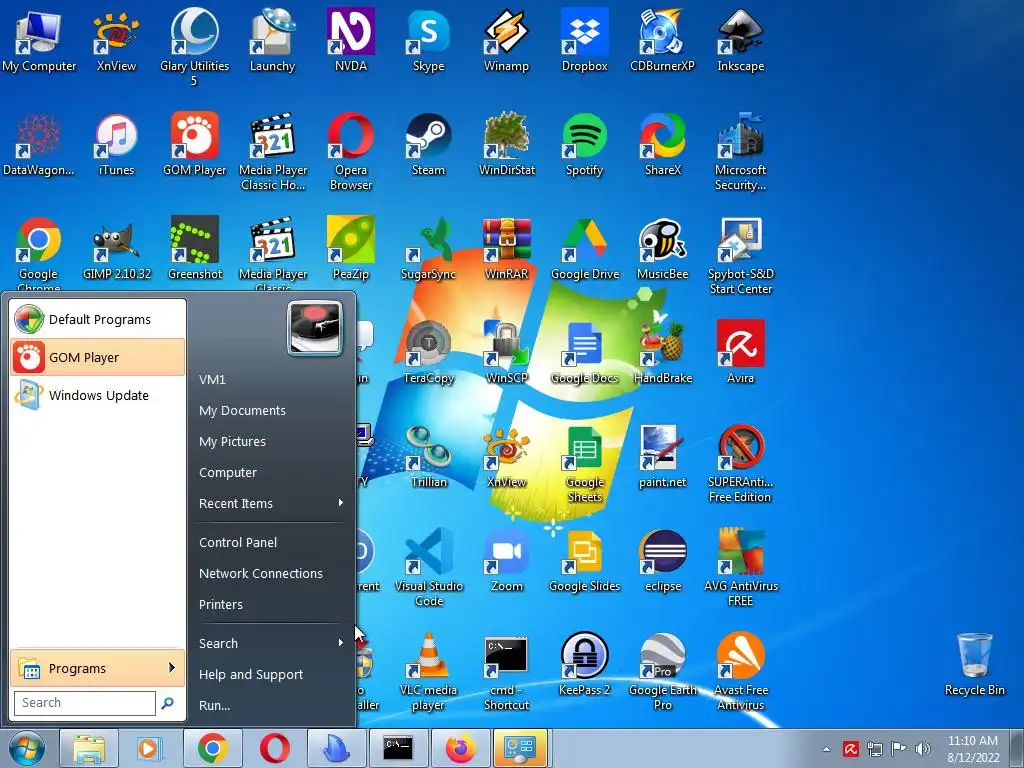Select the Avira desktop shortcut
The width and height of the screenshot is (1024, 768).
click(741, 351)
